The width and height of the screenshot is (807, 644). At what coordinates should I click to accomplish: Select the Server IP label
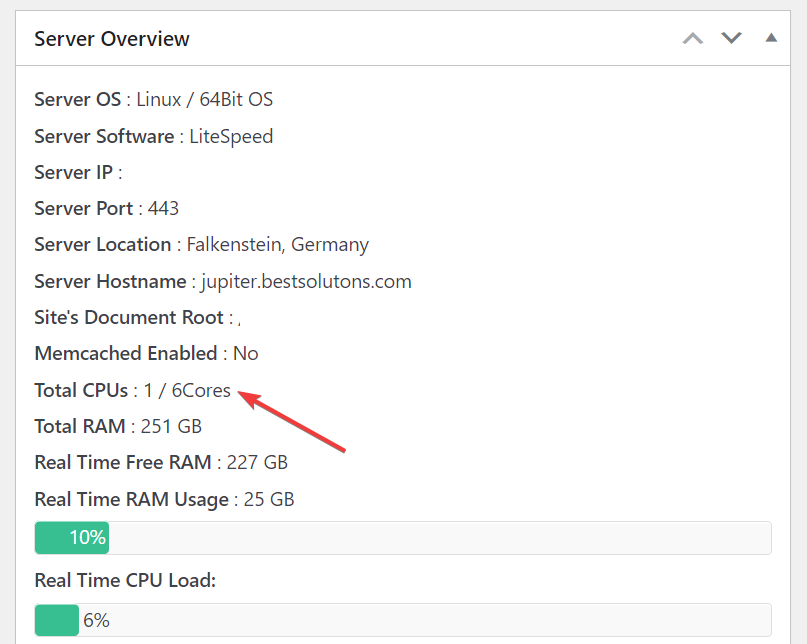click(74, 172)
